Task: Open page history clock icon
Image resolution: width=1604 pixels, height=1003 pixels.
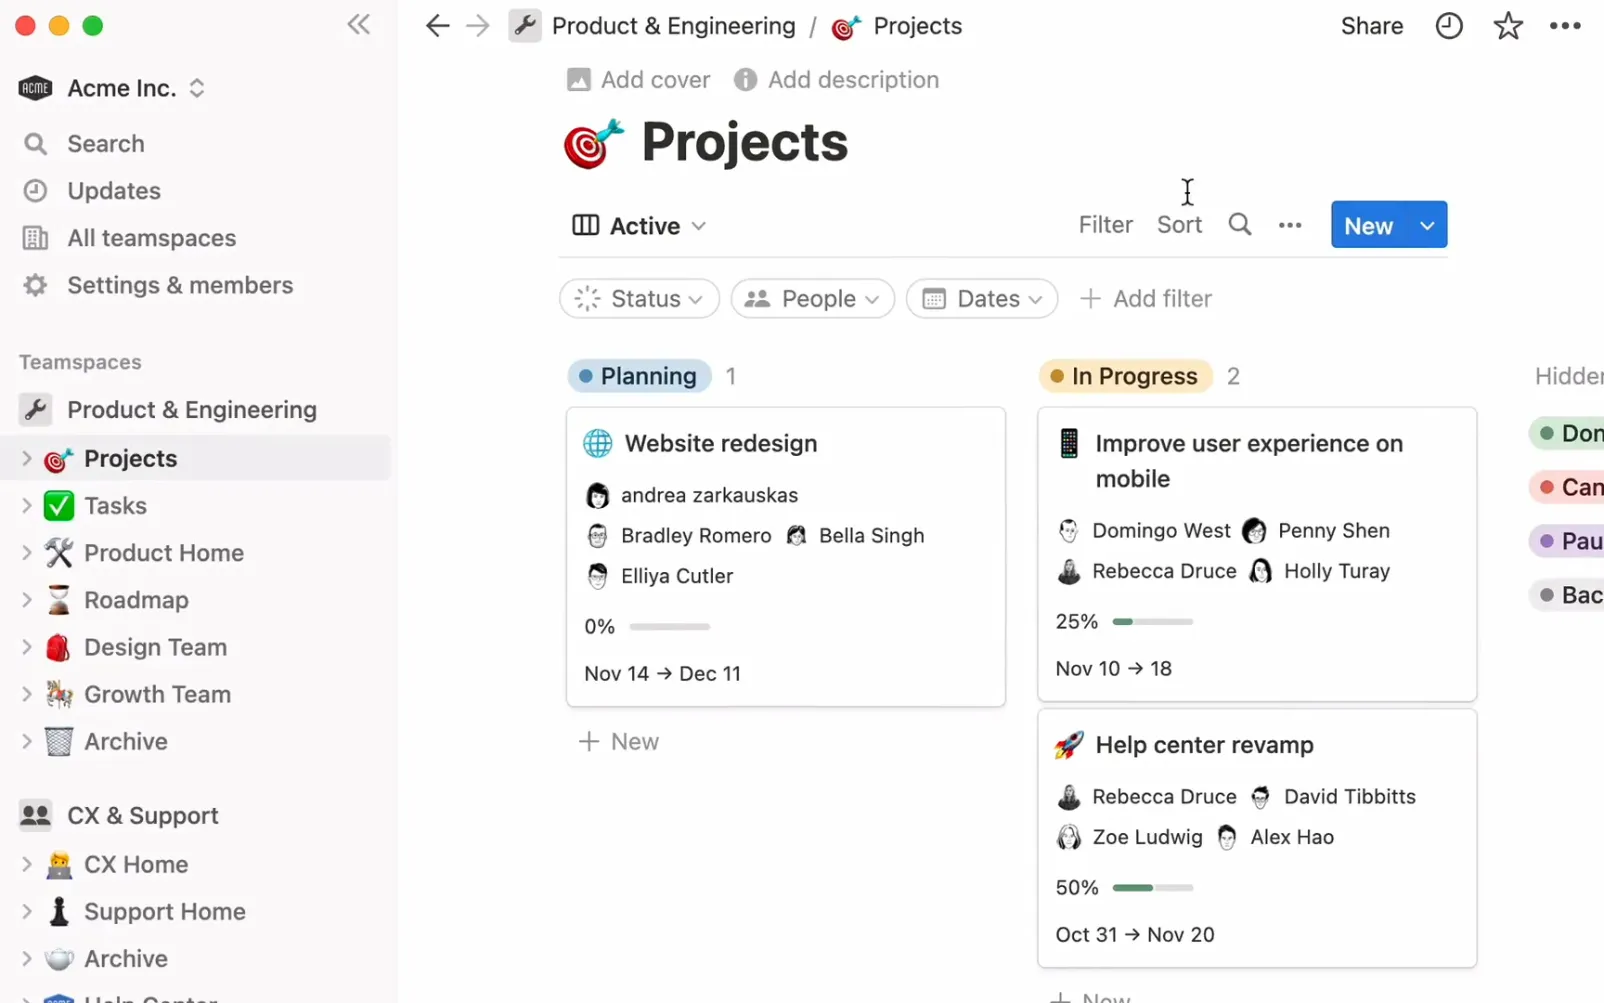Action: click(x=1449, y=26)
